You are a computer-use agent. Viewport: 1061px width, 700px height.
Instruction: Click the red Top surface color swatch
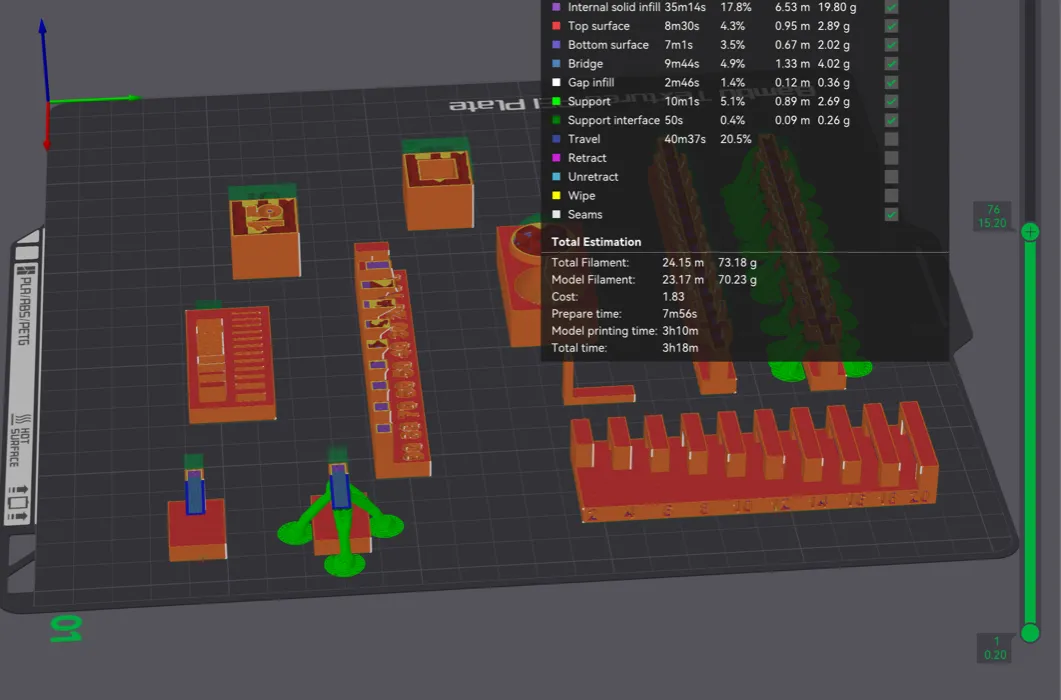click(x=556, y=26)
